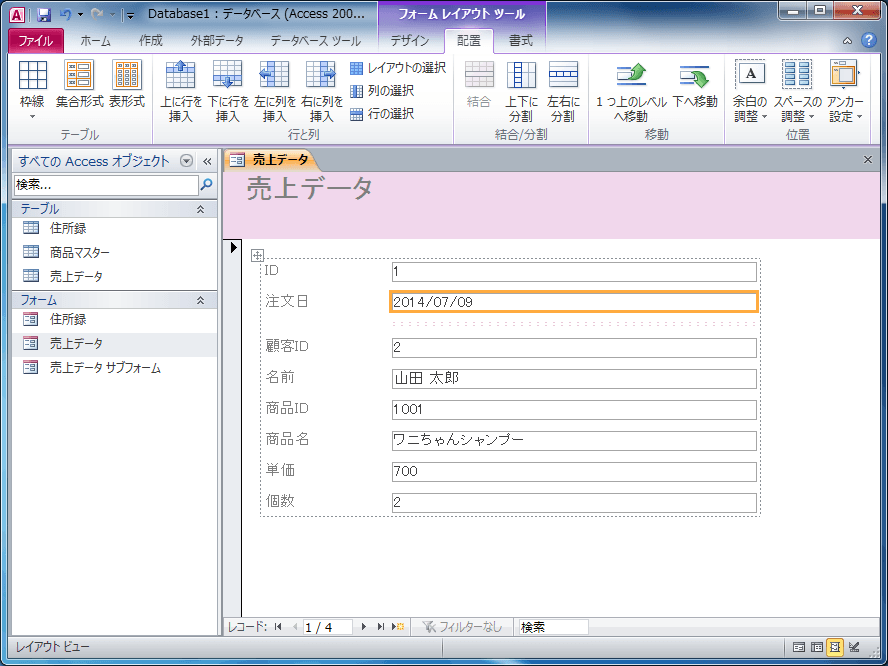
Task: Click the 顧客ID label
Action: coord(287,346)
